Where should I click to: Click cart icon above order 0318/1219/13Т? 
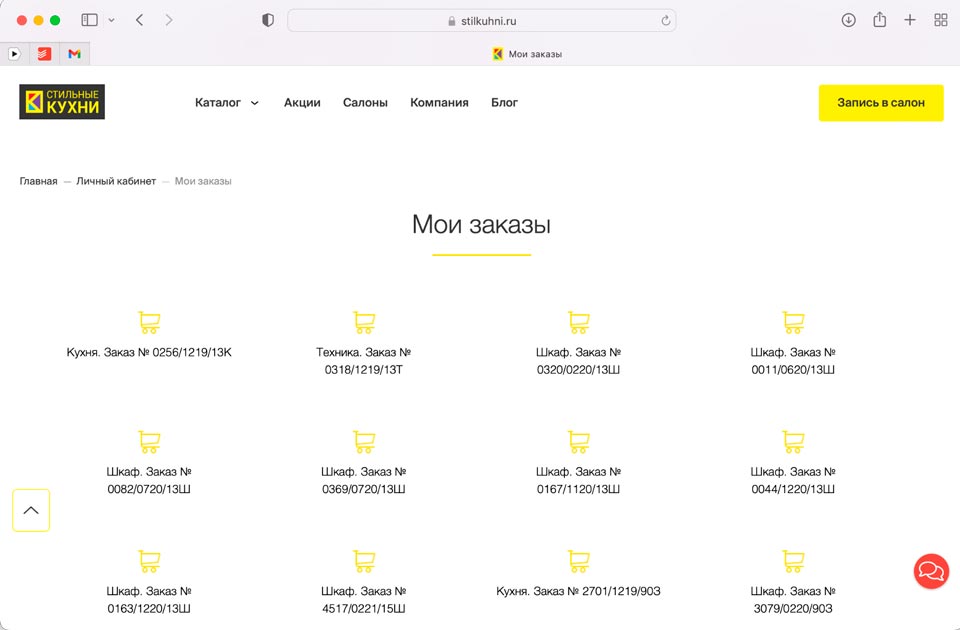click(x=364, y=322)
